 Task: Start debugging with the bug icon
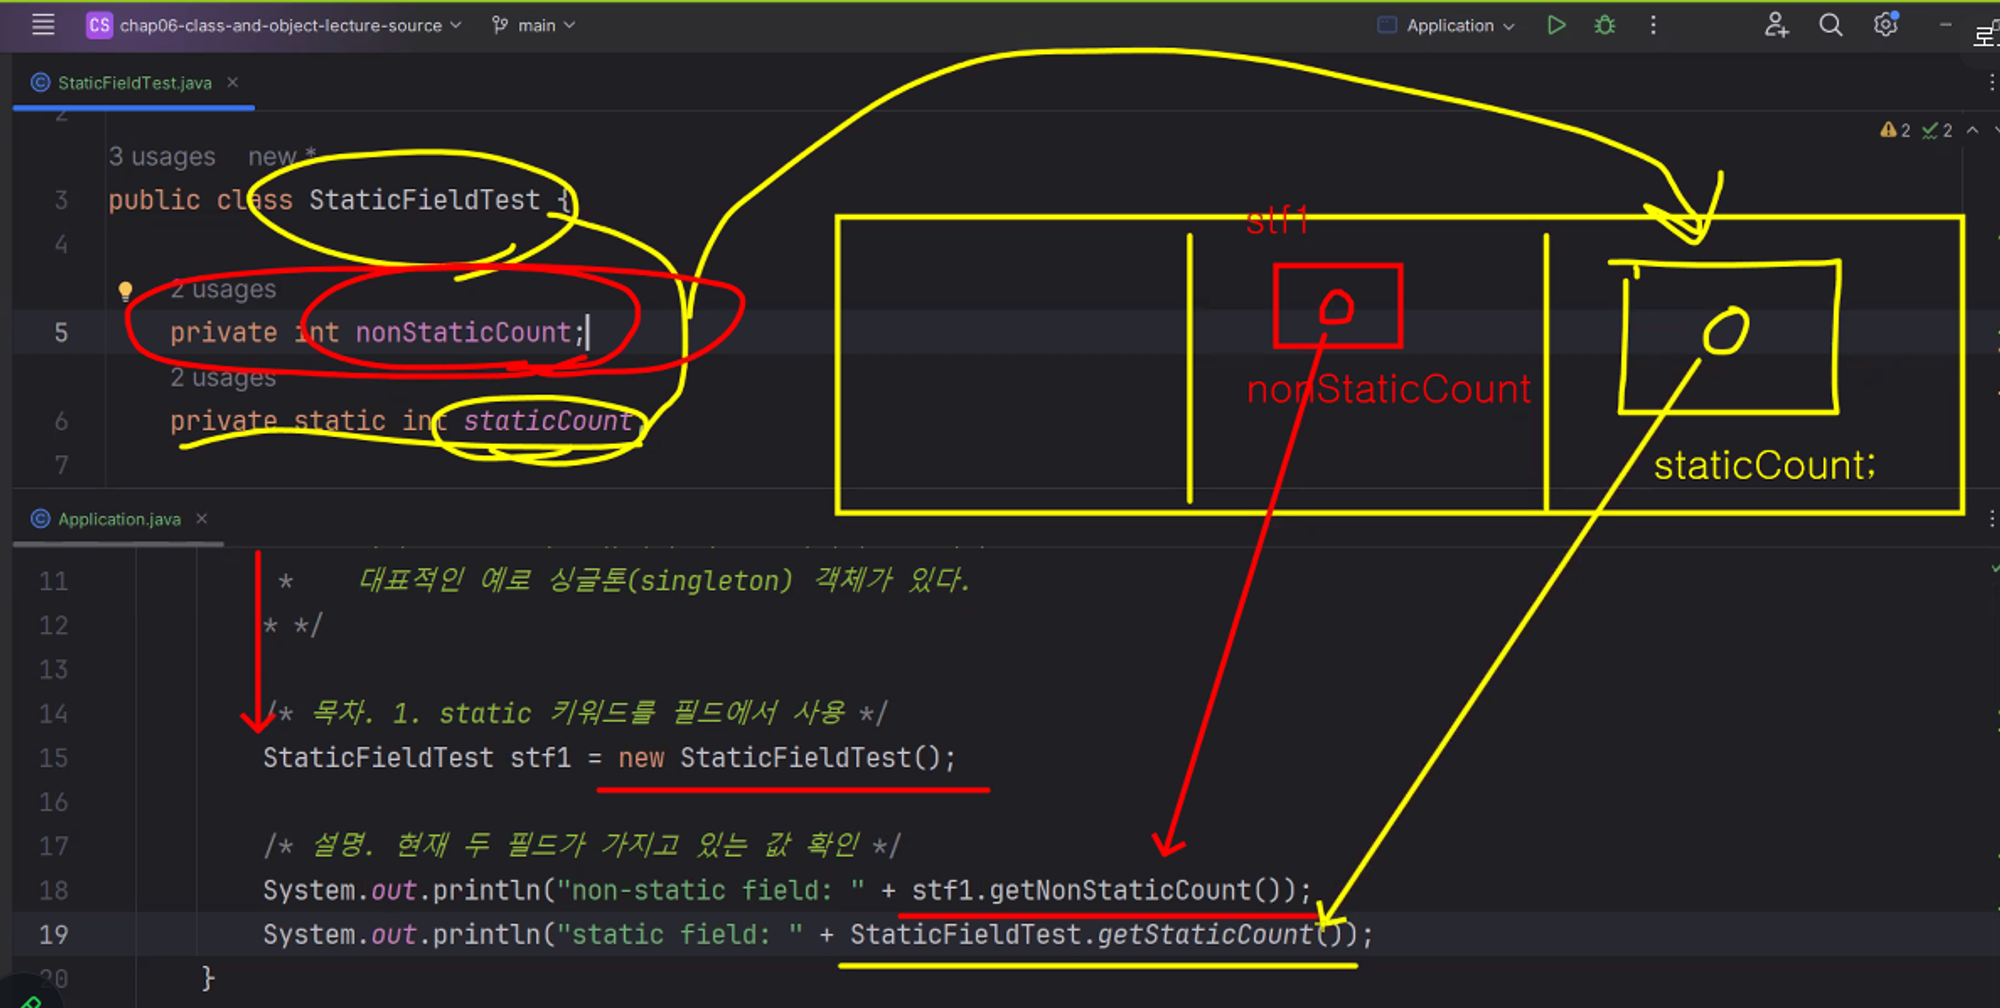(x=1605, y=25)
